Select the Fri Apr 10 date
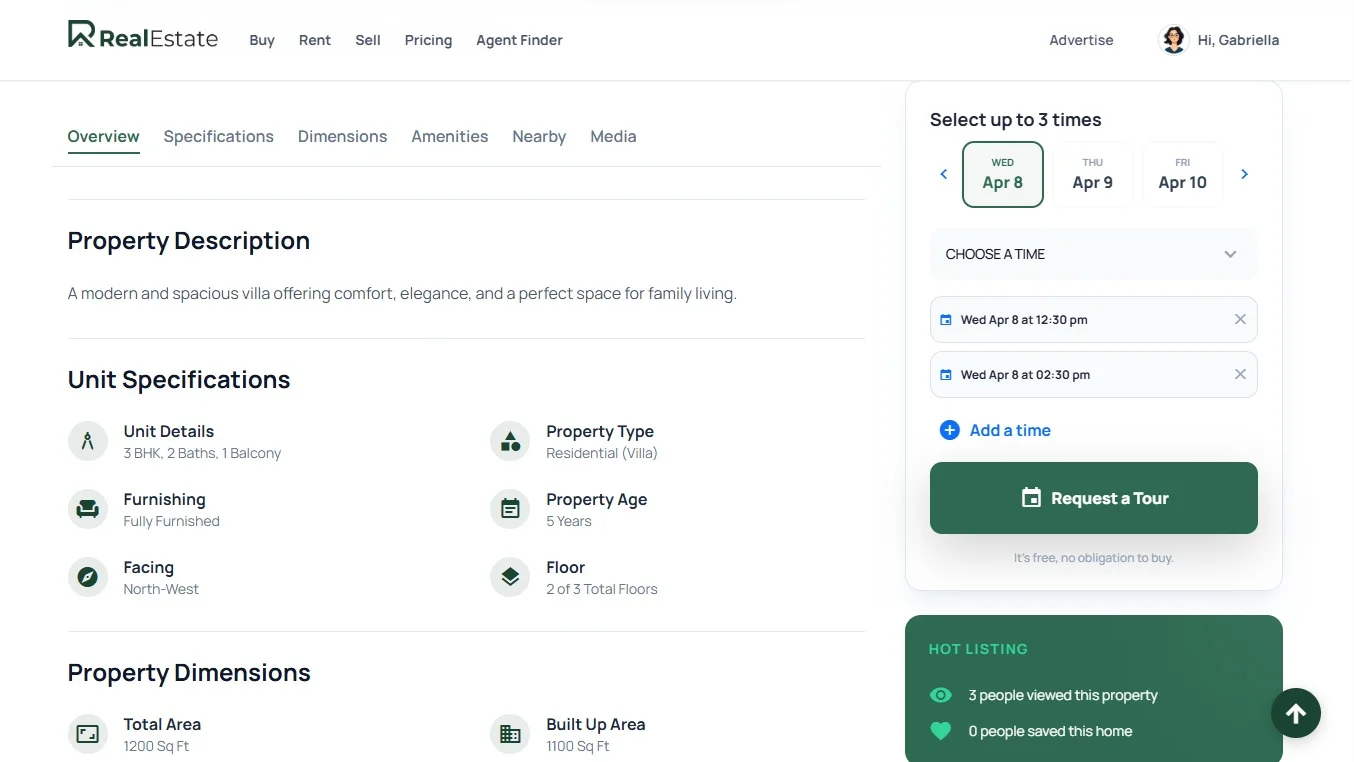Screen dimensions: 1354x762 coord(1182,174)
